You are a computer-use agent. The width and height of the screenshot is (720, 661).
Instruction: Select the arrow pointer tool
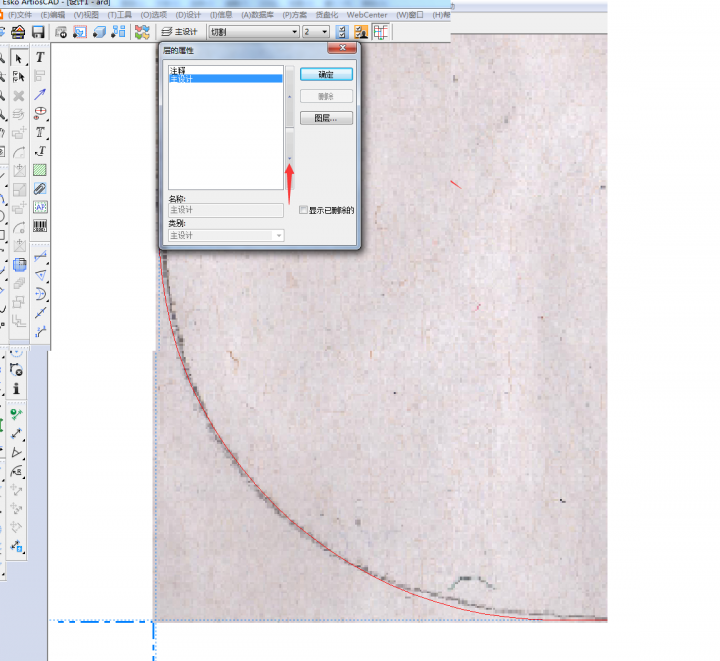(x=19, y=58)
